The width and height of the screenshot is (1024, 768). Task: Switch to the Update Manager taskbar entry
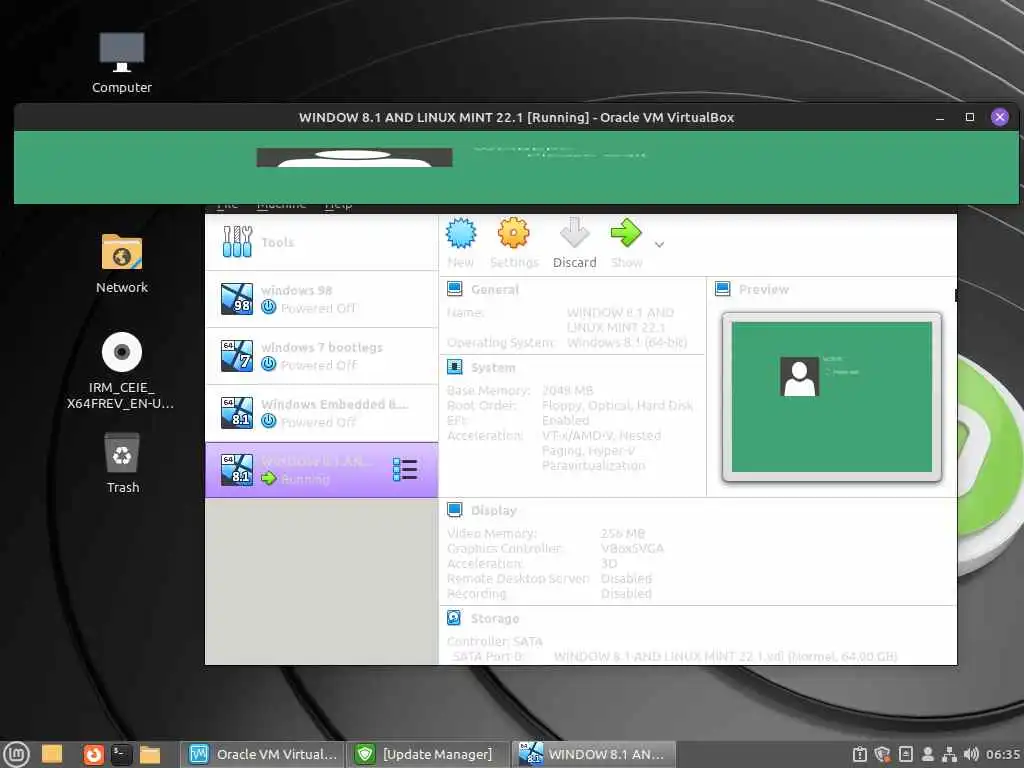point(427,754)
